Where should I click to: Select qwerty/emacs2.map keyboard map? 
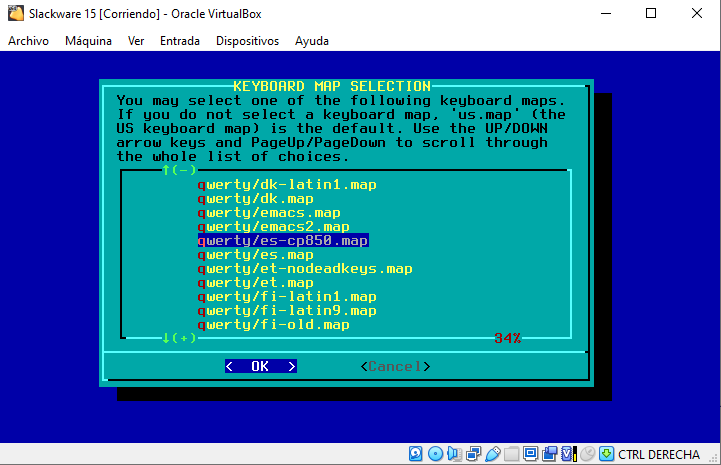pyautogui.click(x=274, y=227)
